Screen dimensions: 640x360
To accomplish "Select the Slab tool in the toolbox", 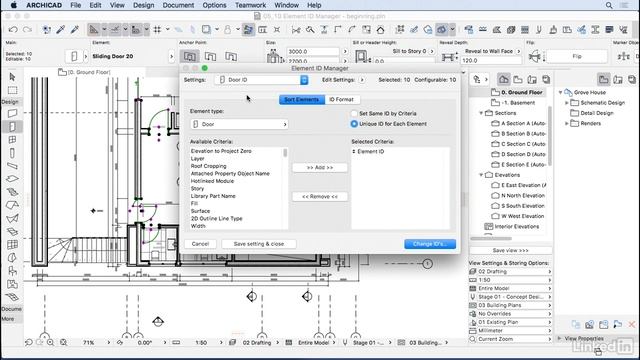I will 12,179.
